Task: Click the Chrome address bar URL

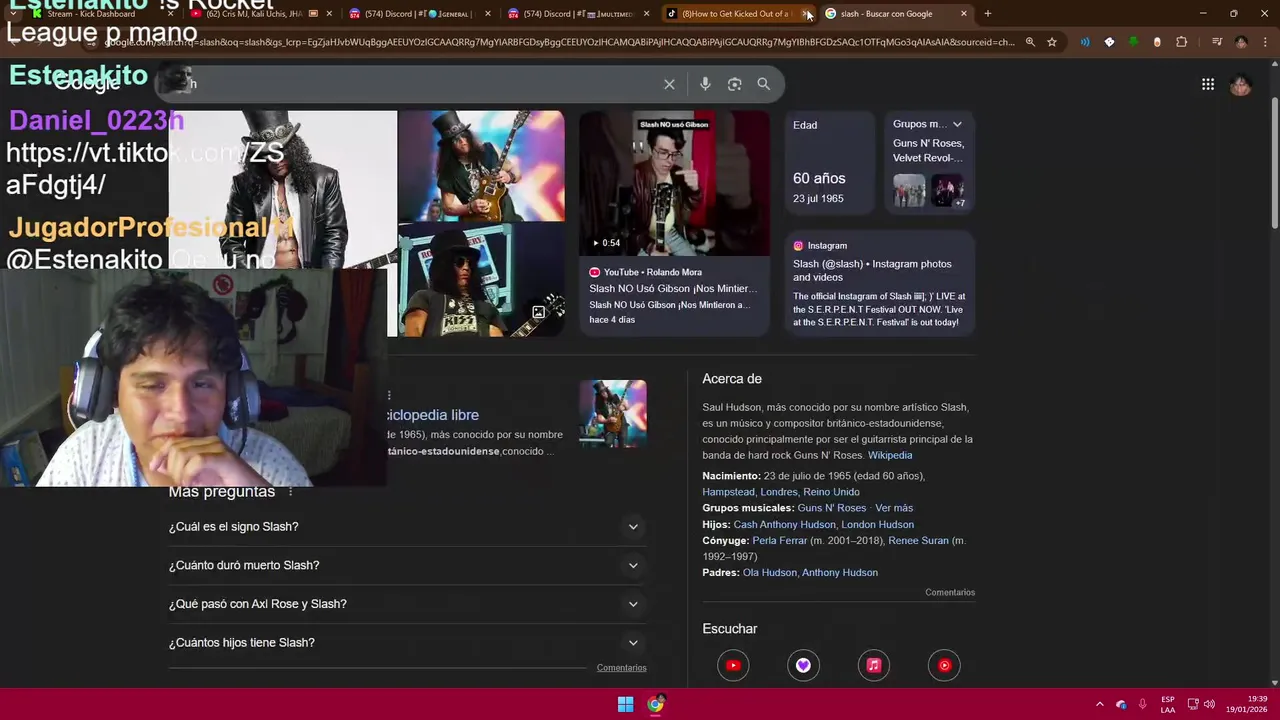Action: pyautogui.click(x=560, y=42)
